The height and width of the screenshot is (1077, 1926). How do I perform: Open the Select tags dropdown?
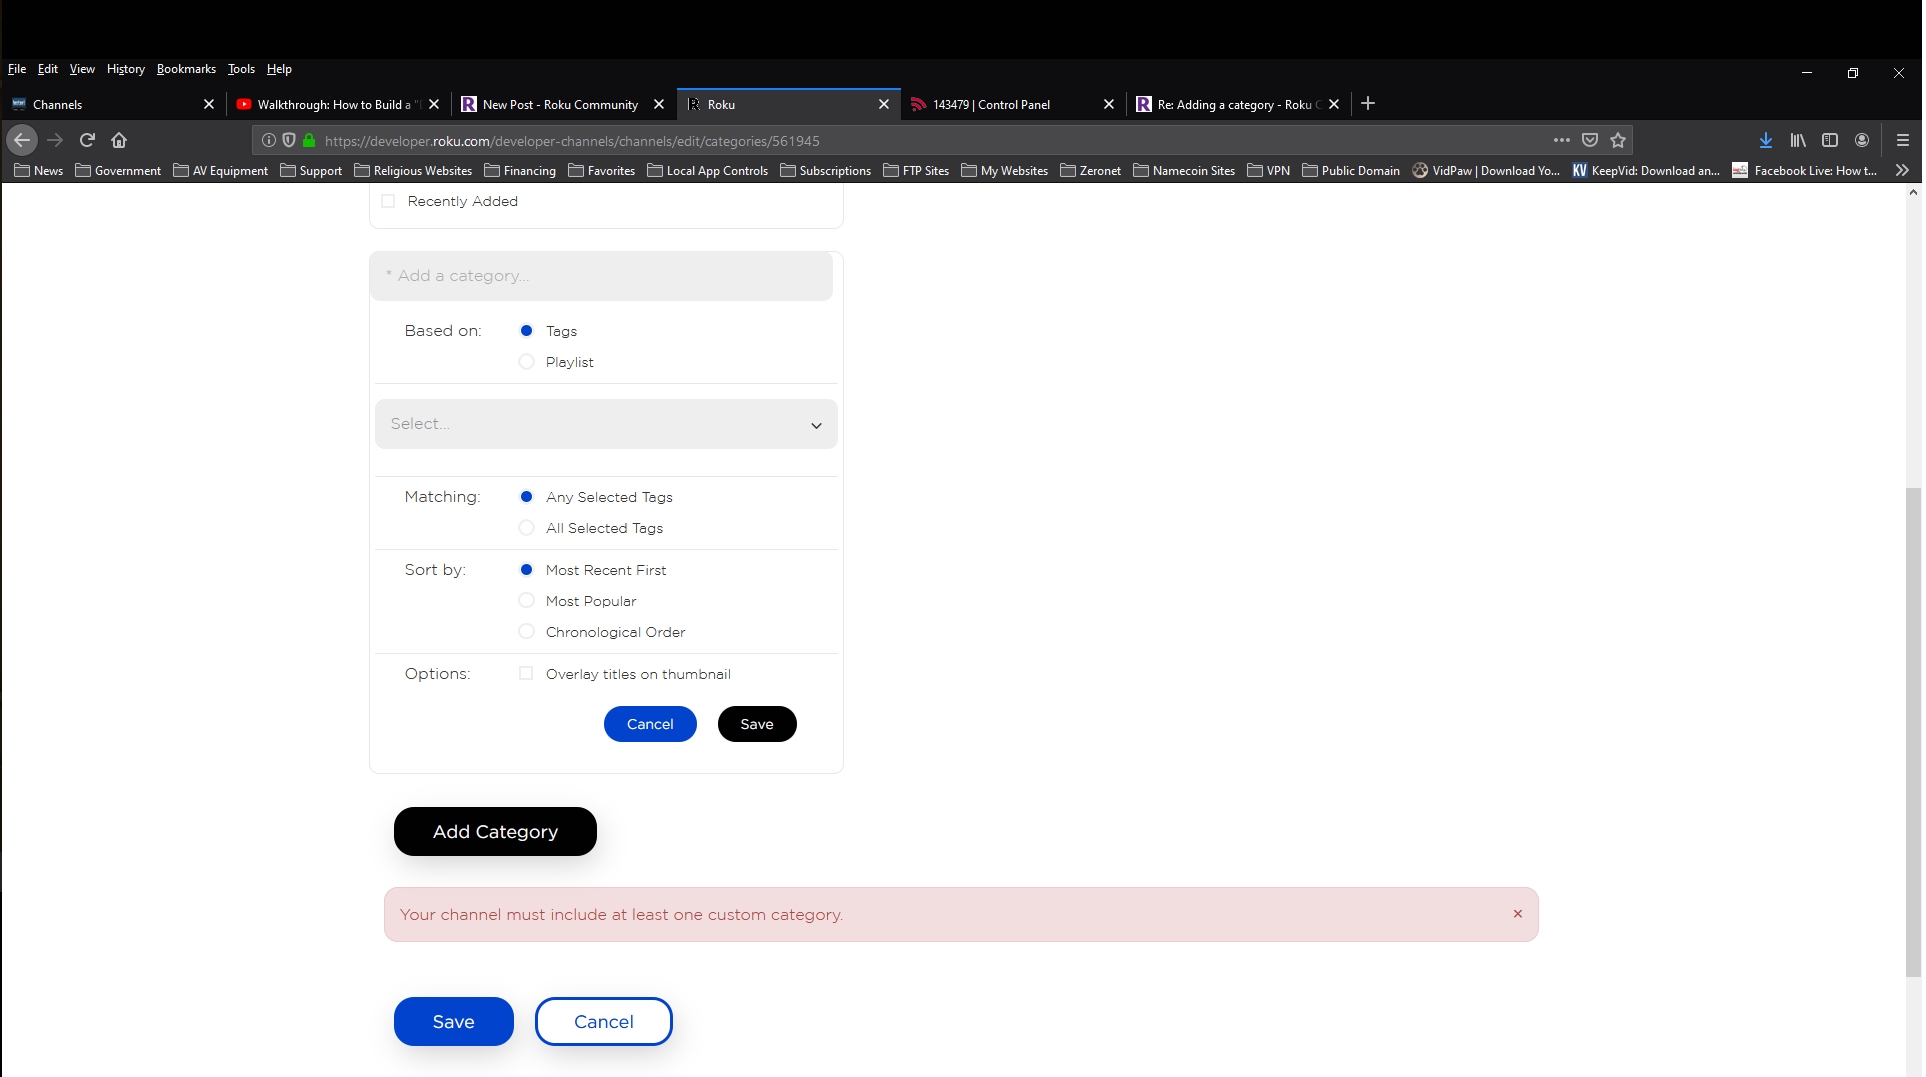pos(606,424)
